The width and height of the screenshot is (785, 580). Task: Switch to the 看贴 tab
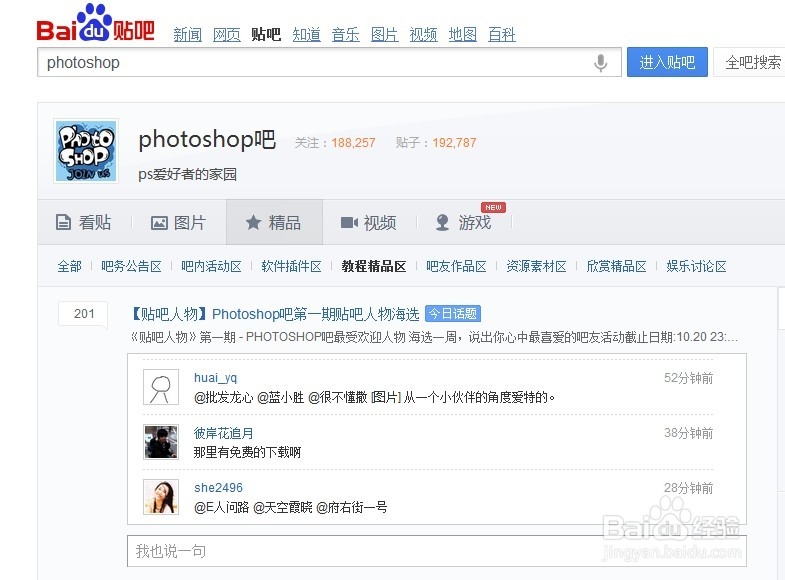click(x=84, y=222)
